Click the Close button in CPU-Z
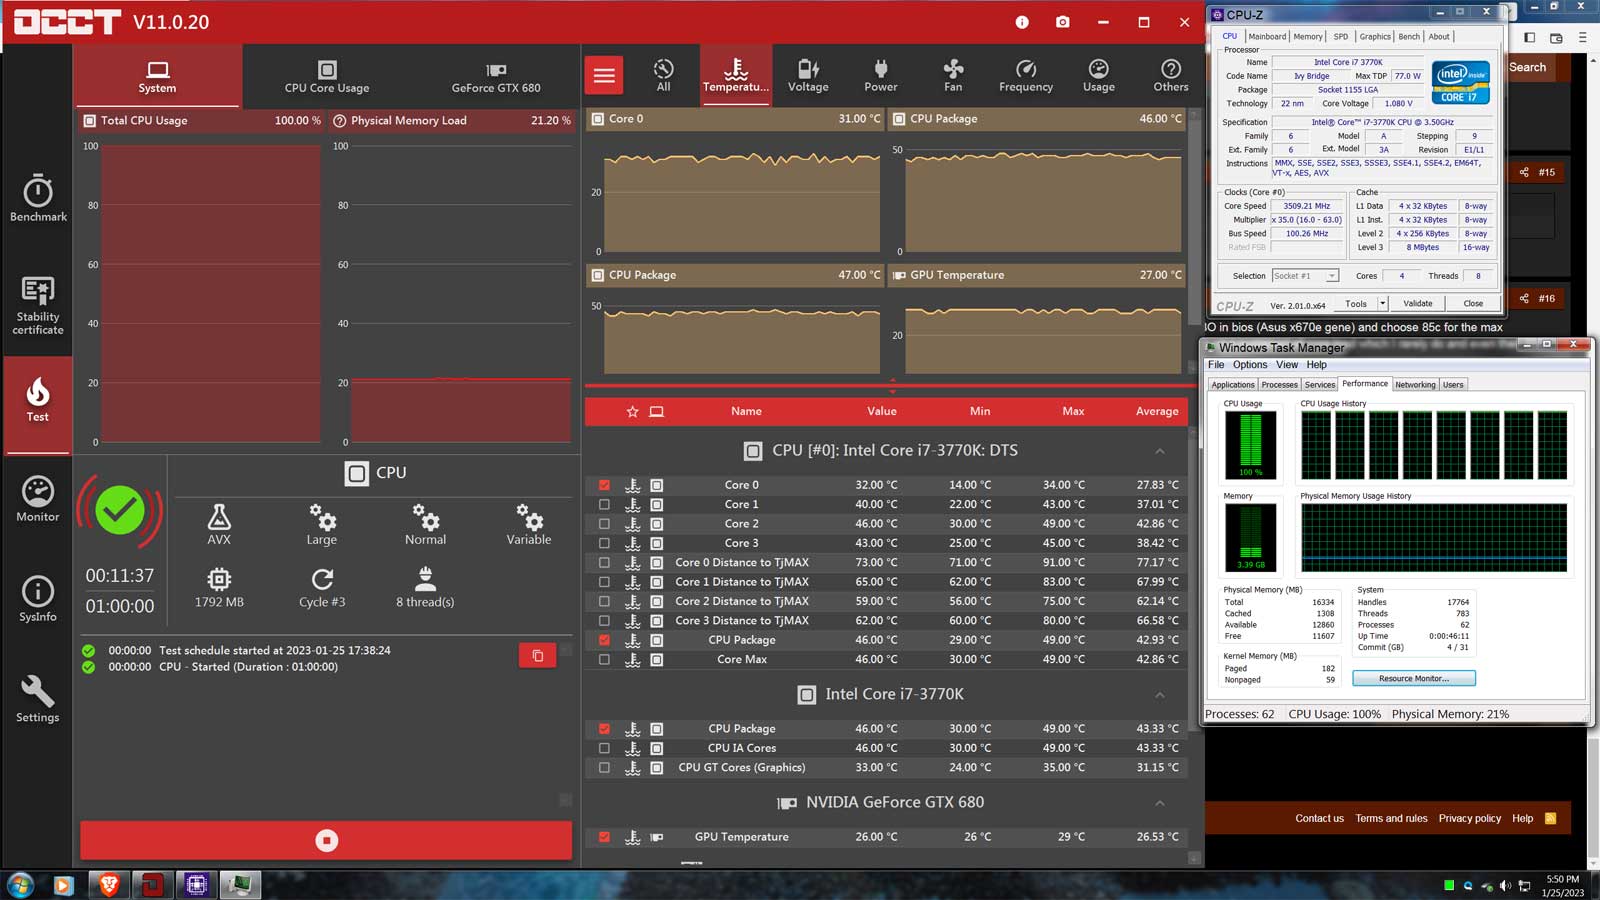1600x900 pixels. coord(1473,304)
